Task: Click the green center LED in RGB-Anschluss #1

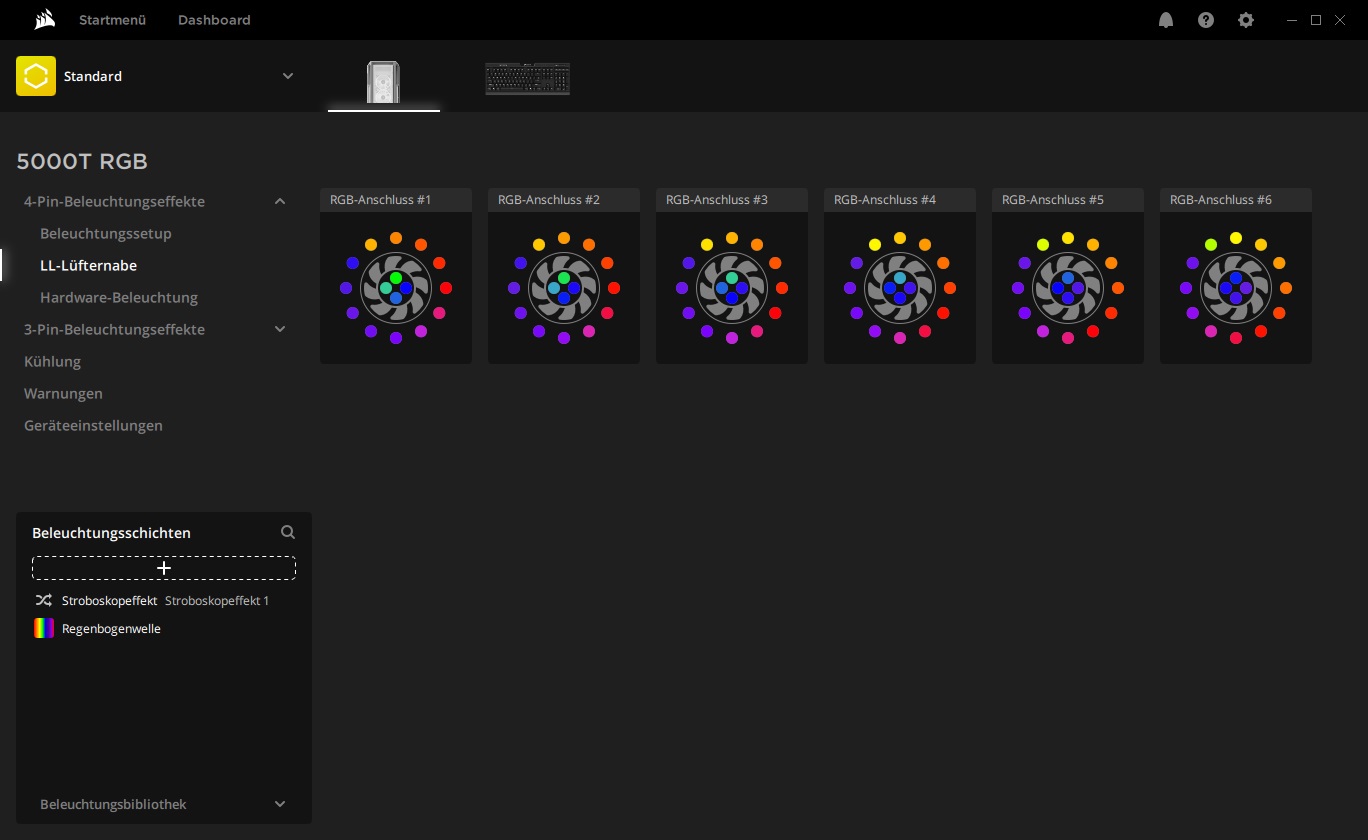Action: pyautogui.click(x=396, y=278)
